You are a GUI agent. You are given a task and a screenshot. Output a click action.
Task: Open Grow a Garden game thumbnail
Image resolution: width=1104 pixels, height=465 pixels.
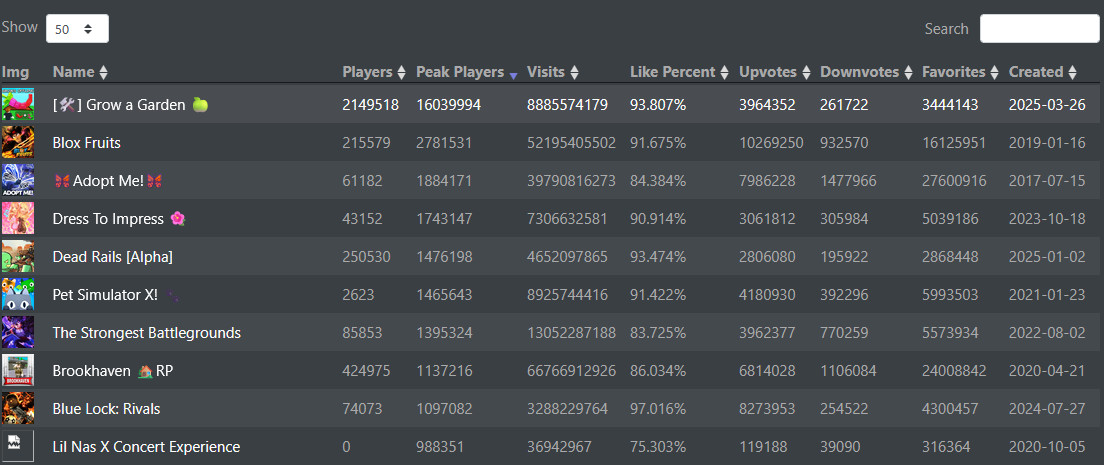pos(18,104)
